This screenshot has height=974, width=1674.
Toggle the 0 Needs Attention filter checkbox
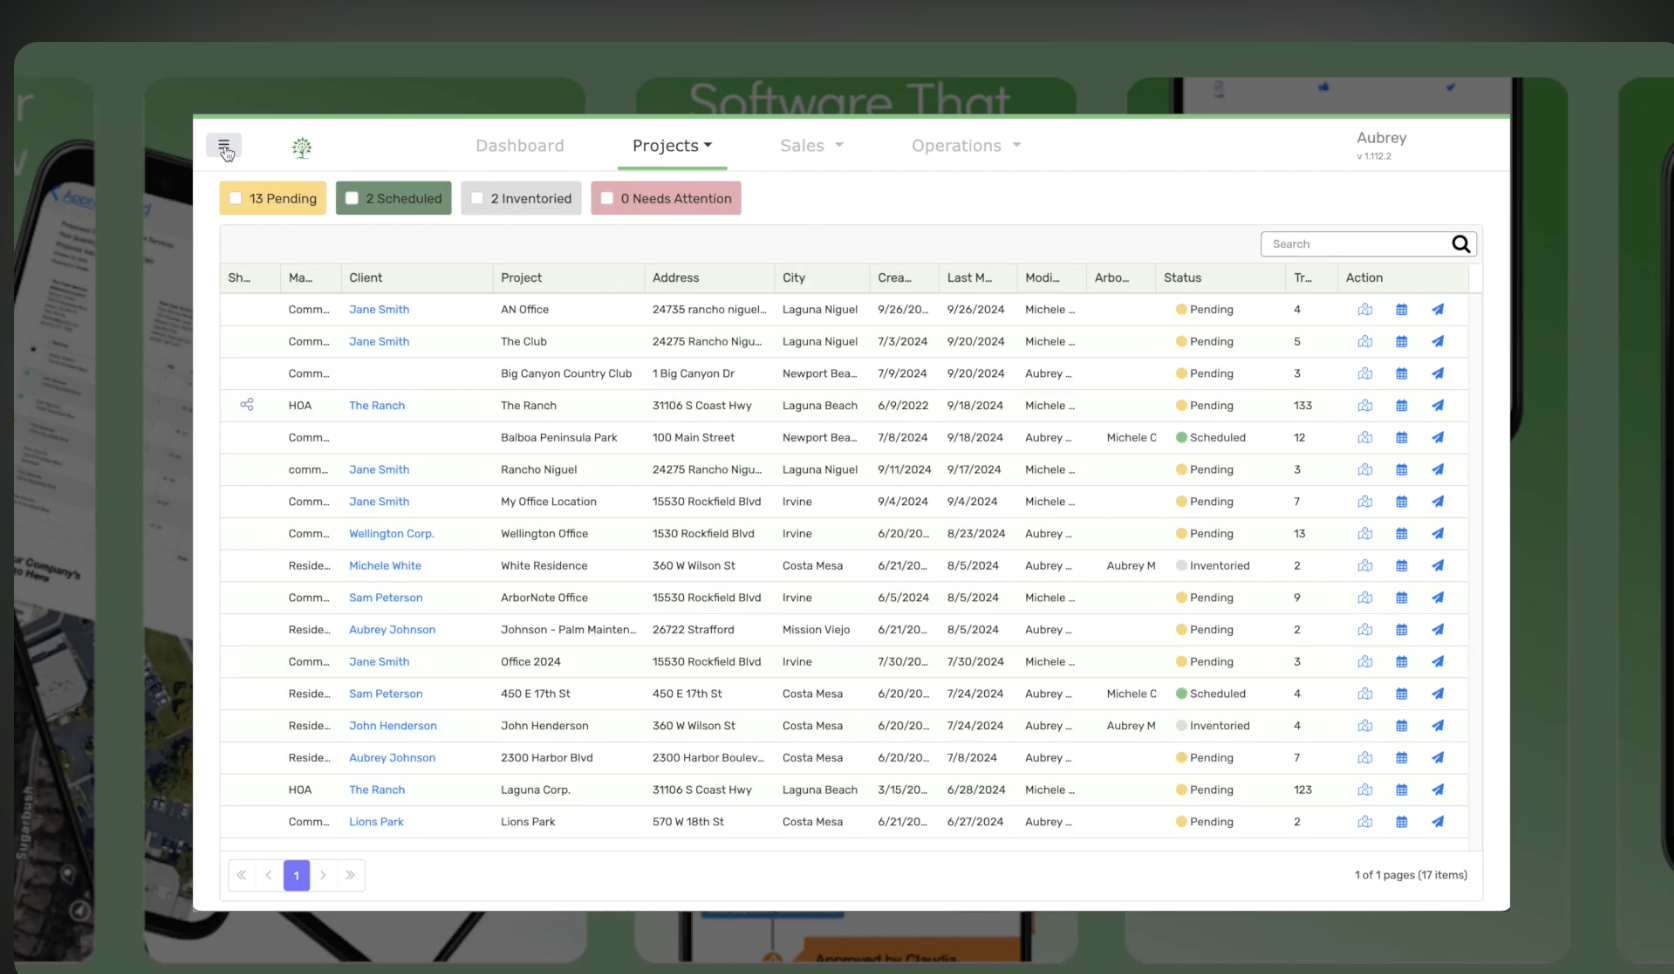tap(607, 198)
